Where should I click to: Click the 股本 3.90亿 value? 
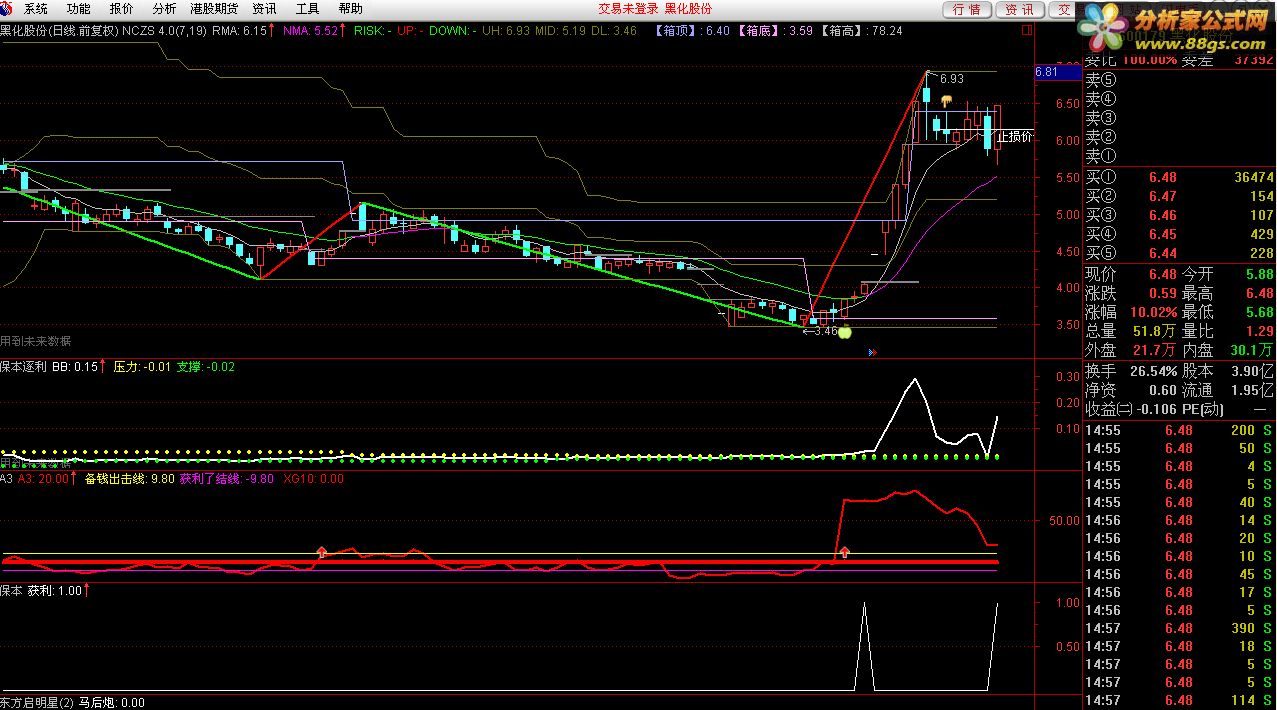pyautogui.click(x=1228, y=371)
